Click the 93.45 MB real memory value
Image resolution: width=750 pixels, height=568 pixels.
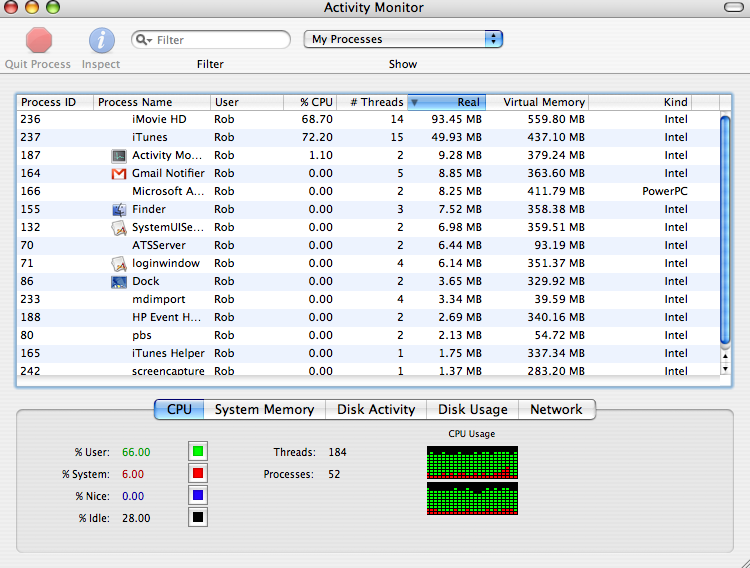[456, 119]
